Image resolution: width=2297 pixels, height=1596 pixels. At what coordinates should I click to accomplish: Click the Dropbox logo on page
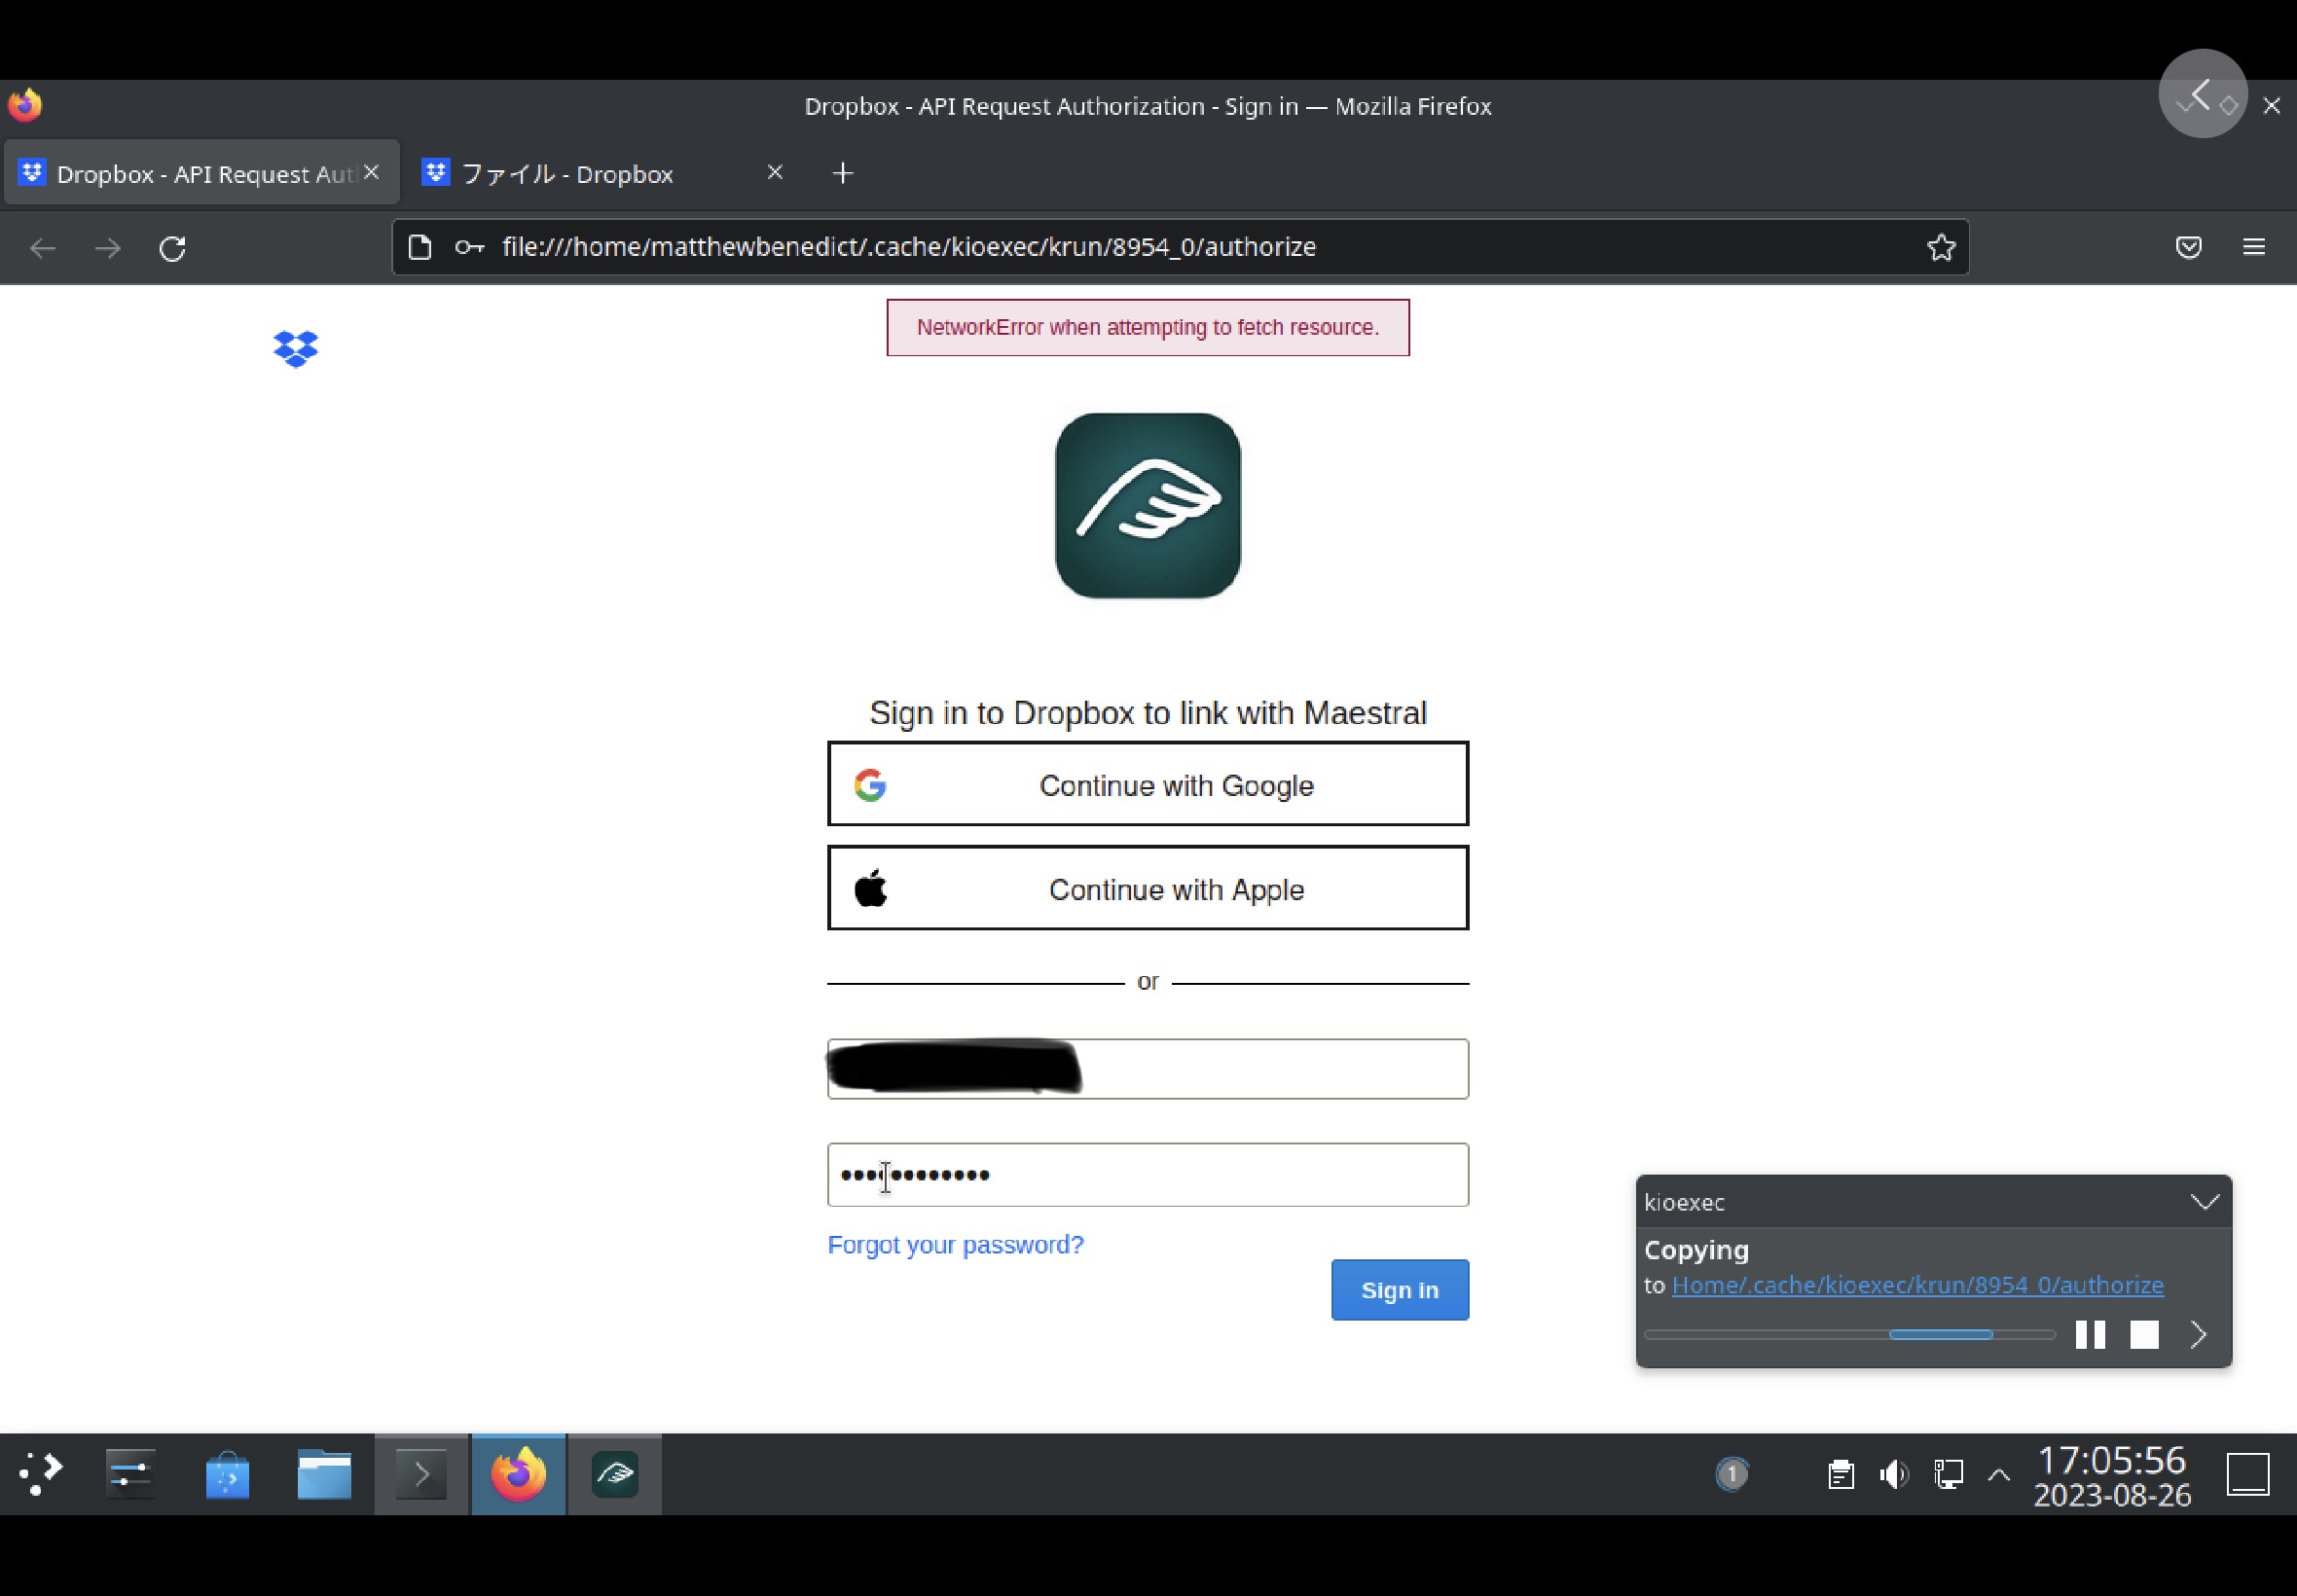[295, 349]
